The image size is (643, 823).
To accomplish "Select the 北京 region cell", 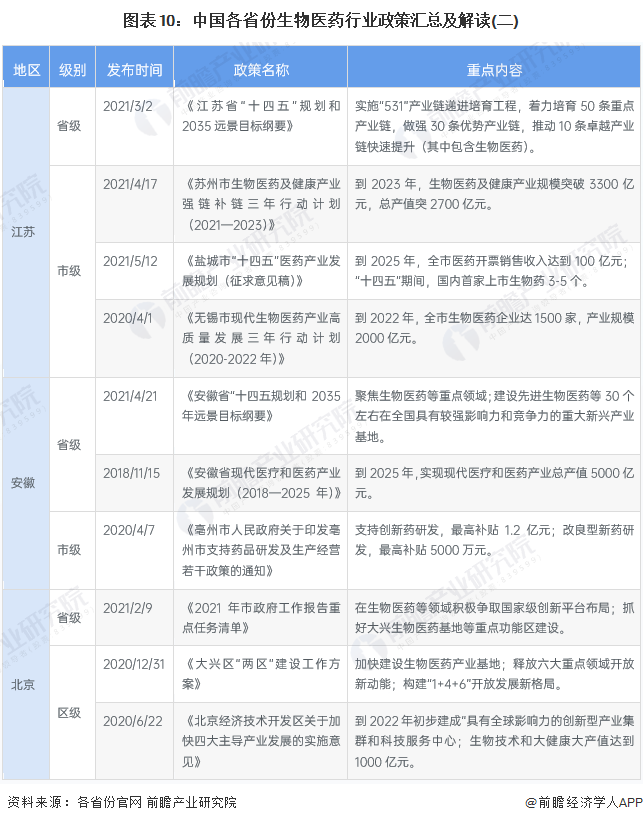I will click(x=23, y=685).
